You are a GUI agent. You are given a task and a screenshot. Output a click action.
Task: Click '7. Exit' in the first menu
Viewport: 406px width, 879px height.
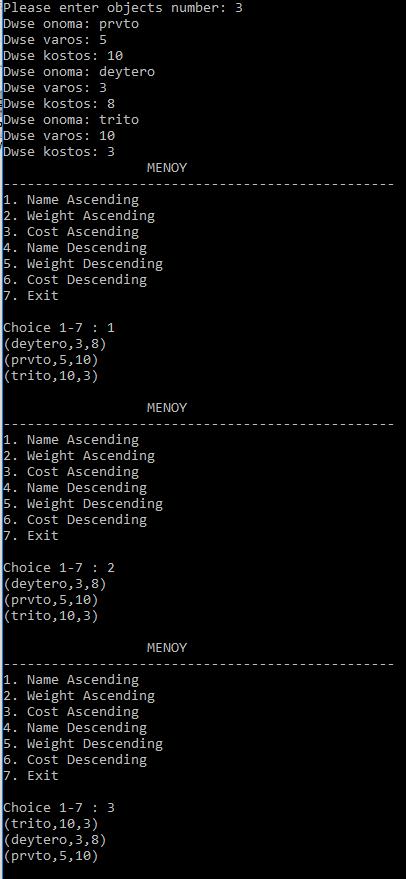(31, 295)
